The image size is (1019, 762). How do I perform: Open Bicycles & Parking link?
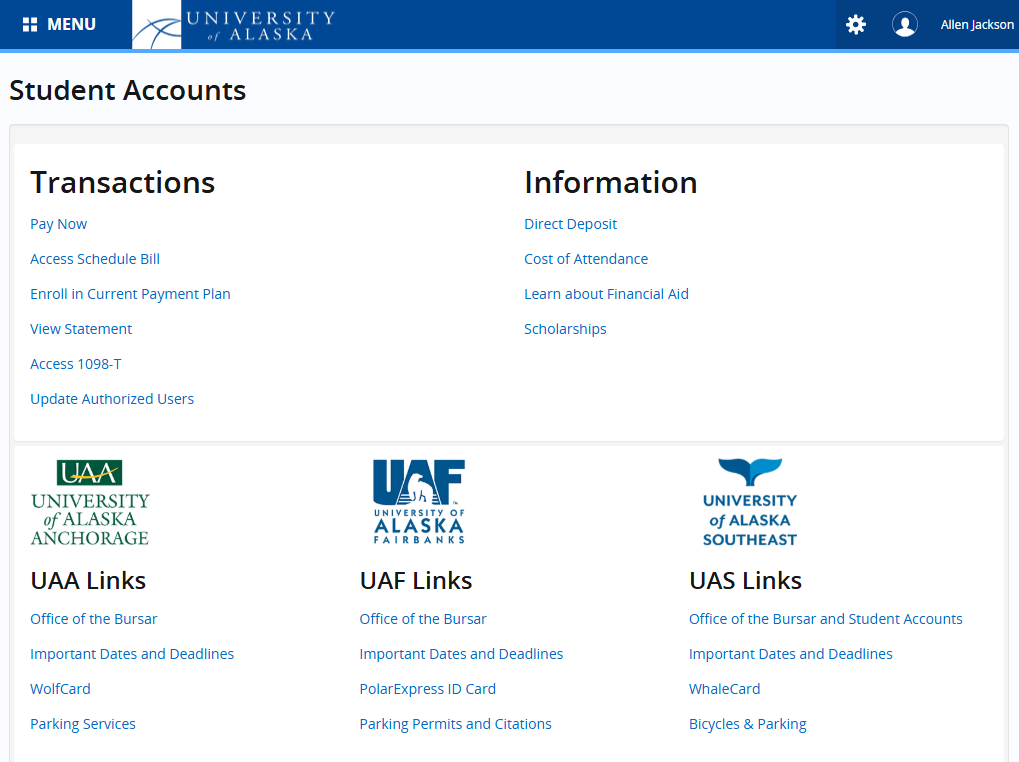[747, 724]
